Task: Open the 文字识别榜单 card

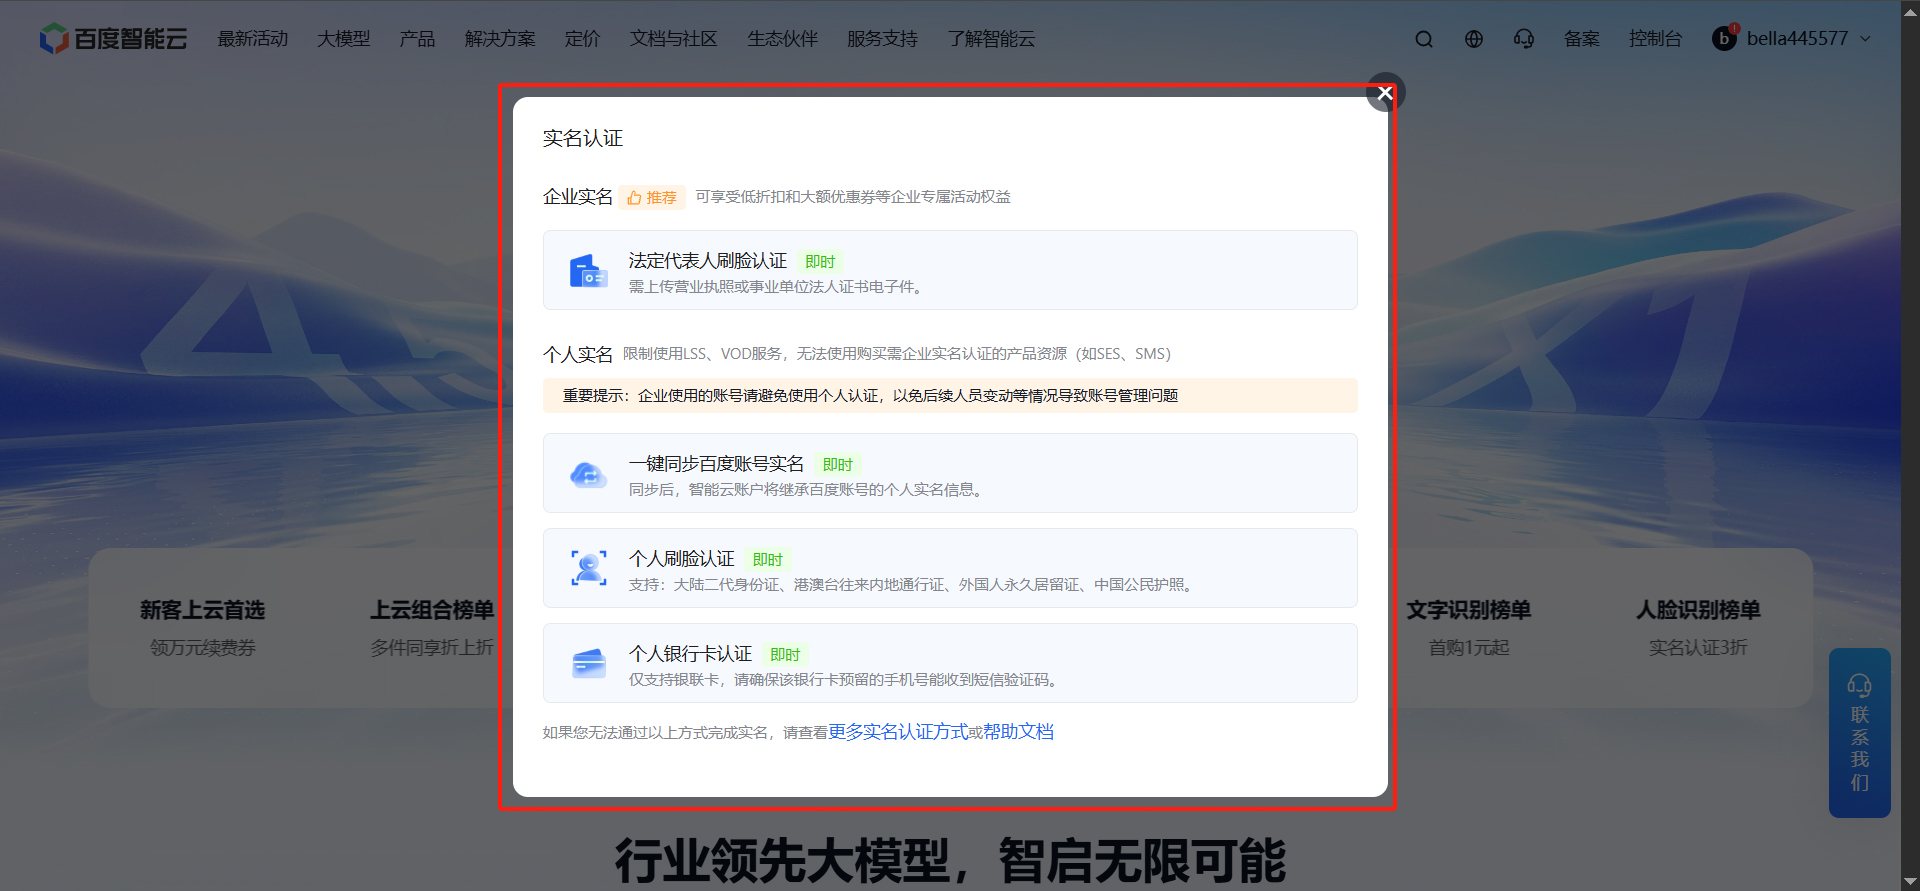Action: coord(1469,628)
